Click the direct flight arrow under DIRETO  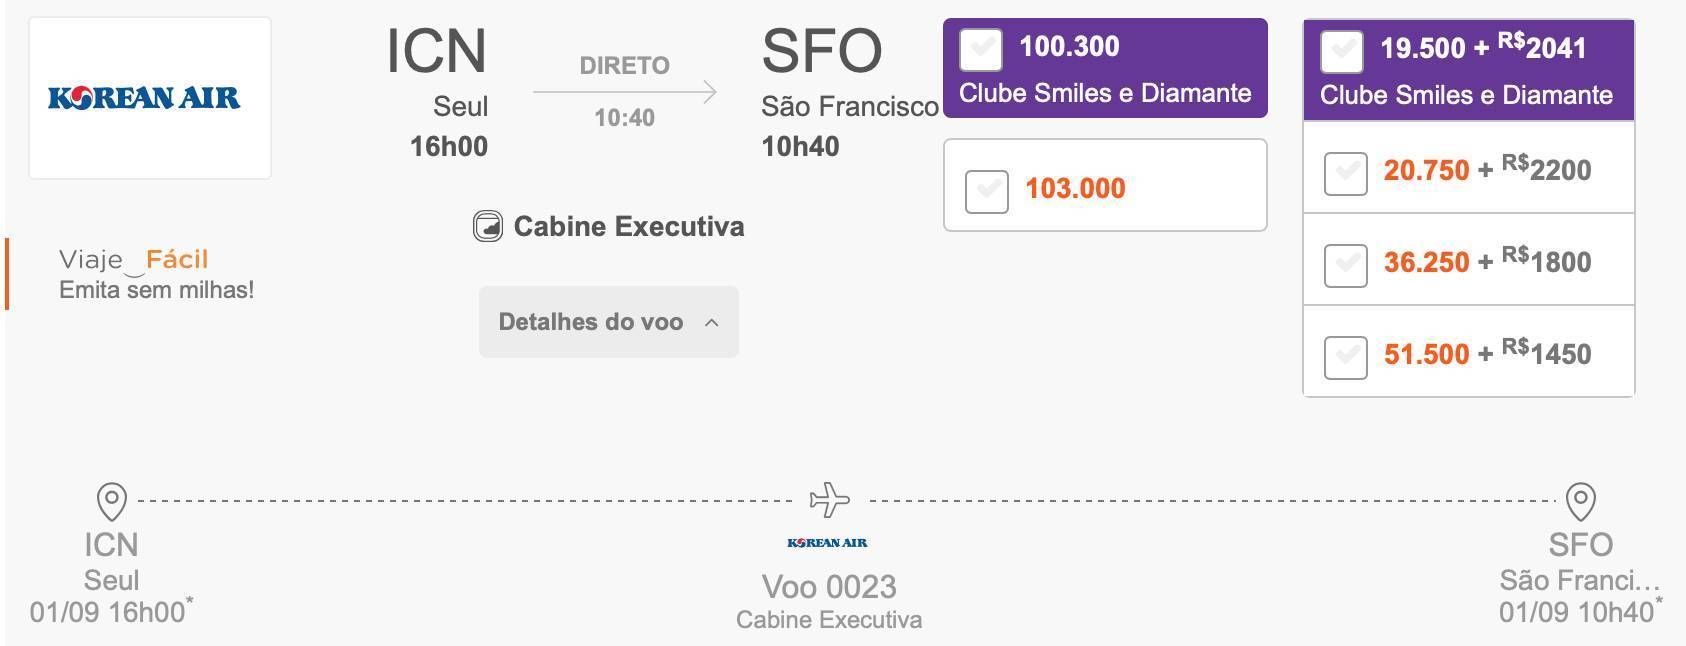(x=625, y=92)
